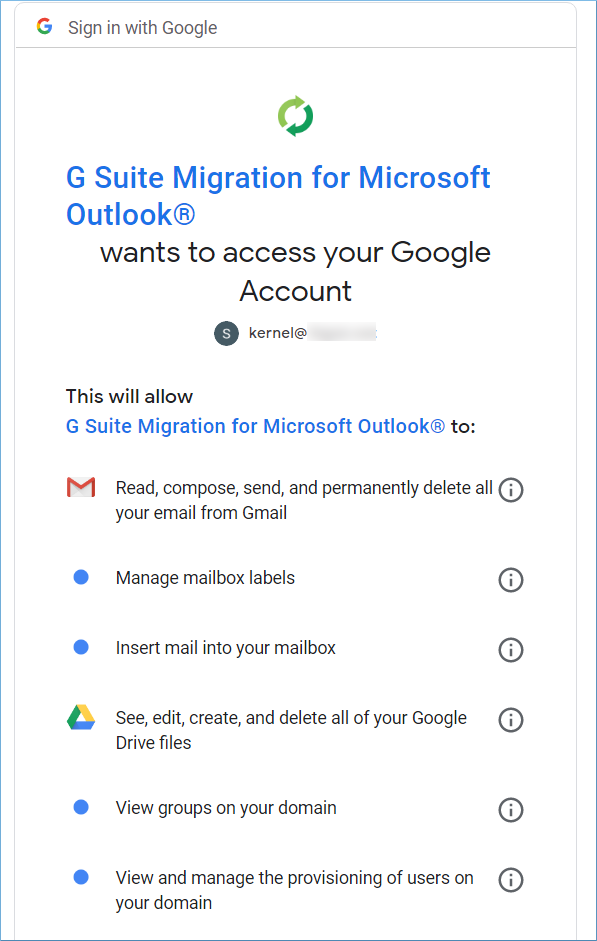
Task: Click the Sign in with Google header text
Action: (x=143, y=28)
